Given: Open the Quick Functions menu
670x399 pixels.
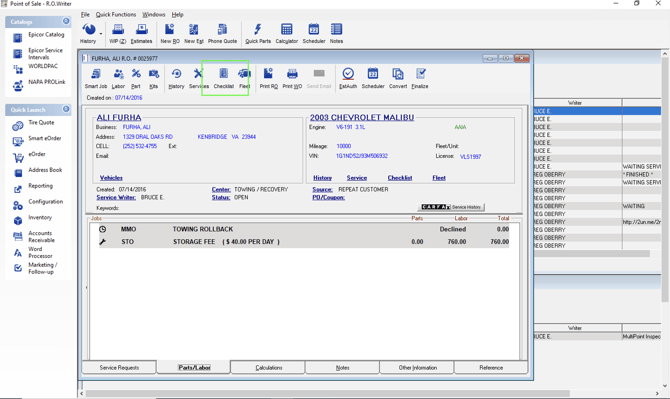Looking at the screenshot, I should [116, 15].
